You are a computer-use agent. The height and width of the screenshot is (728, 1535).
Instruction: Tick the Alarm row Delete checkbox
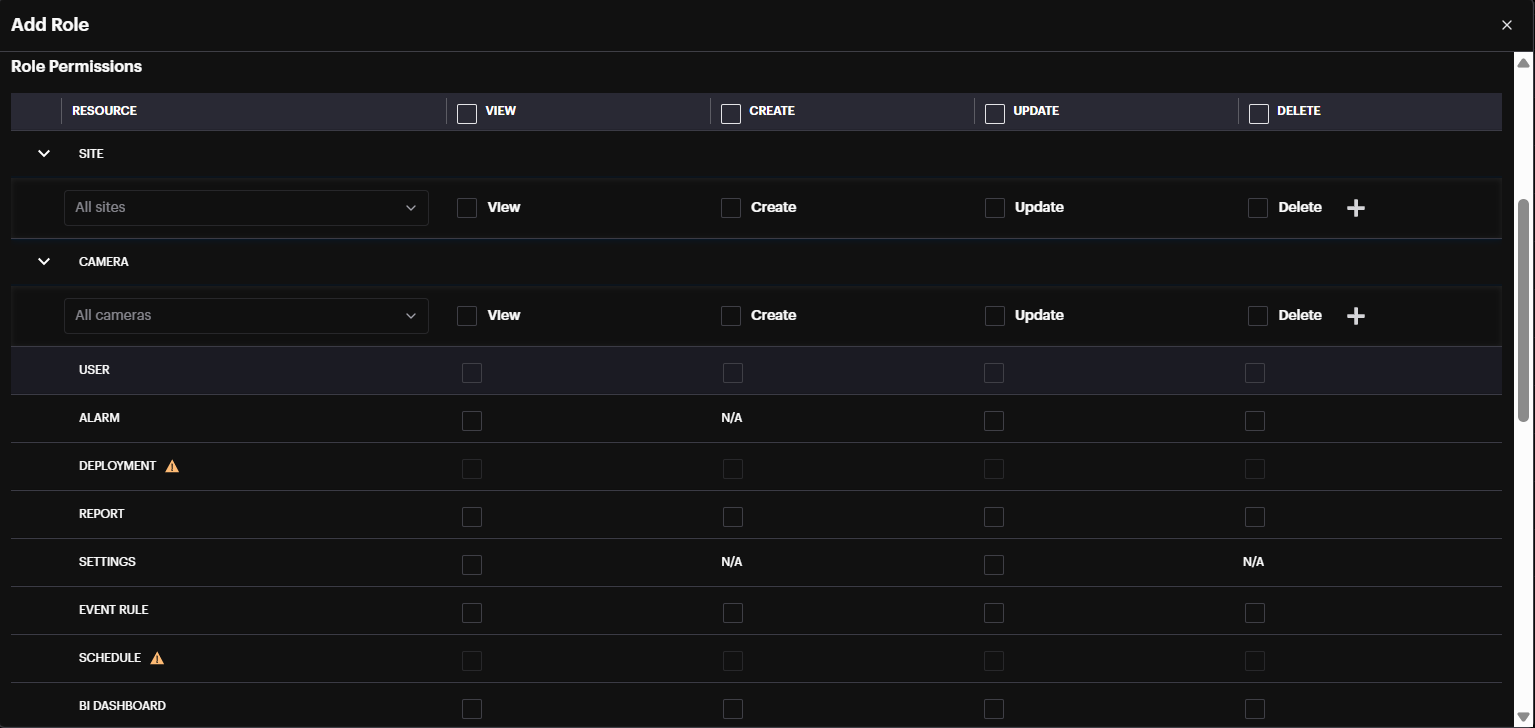point(1255,421)
